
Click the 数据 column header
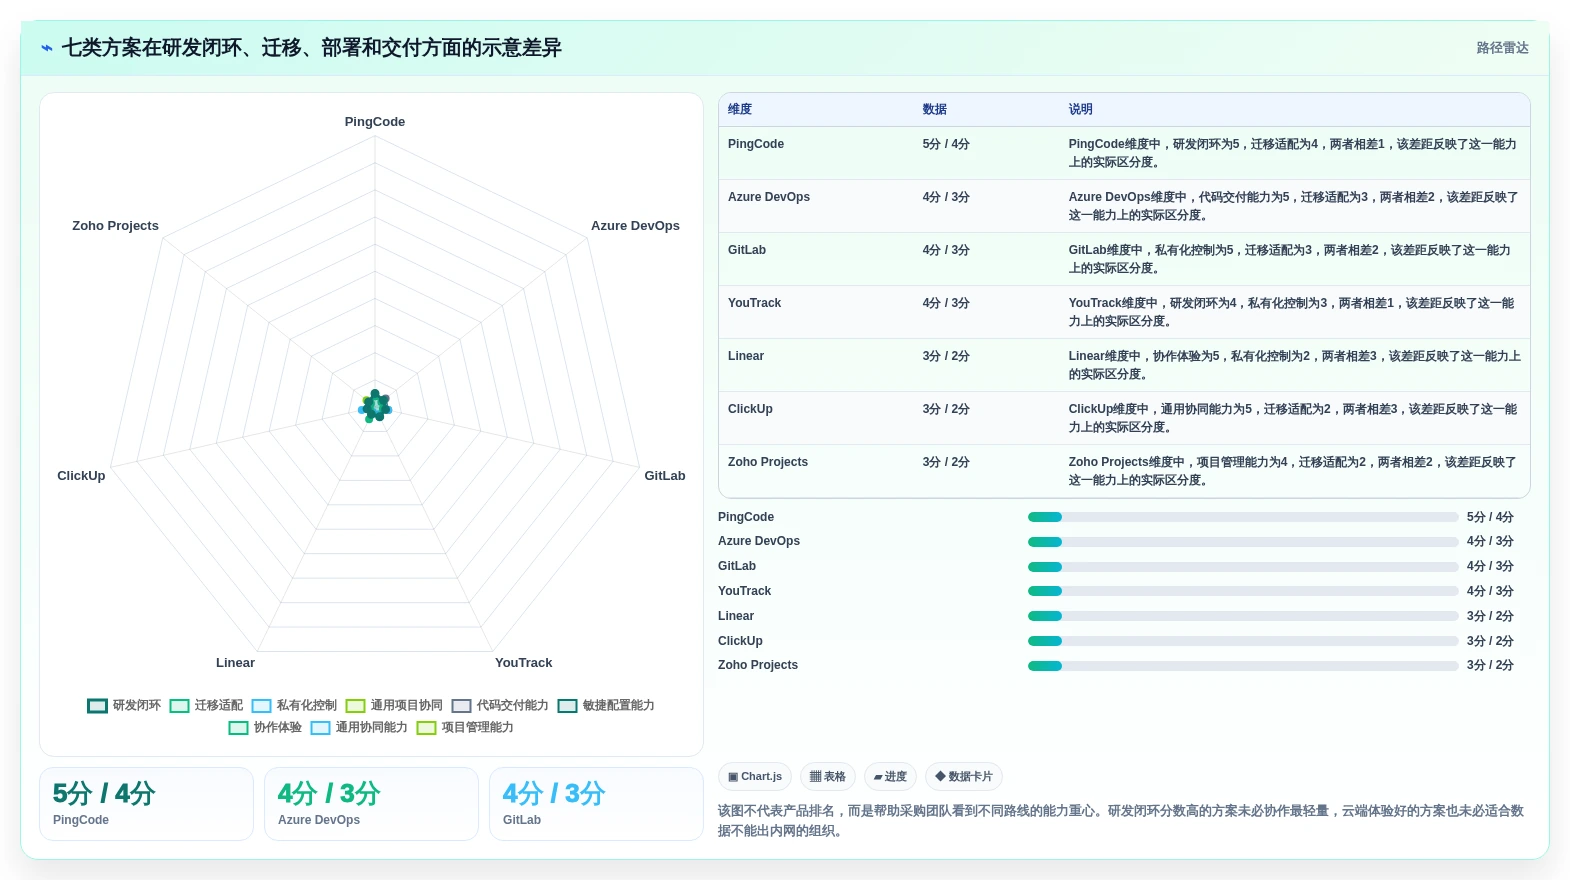point(934,109)
